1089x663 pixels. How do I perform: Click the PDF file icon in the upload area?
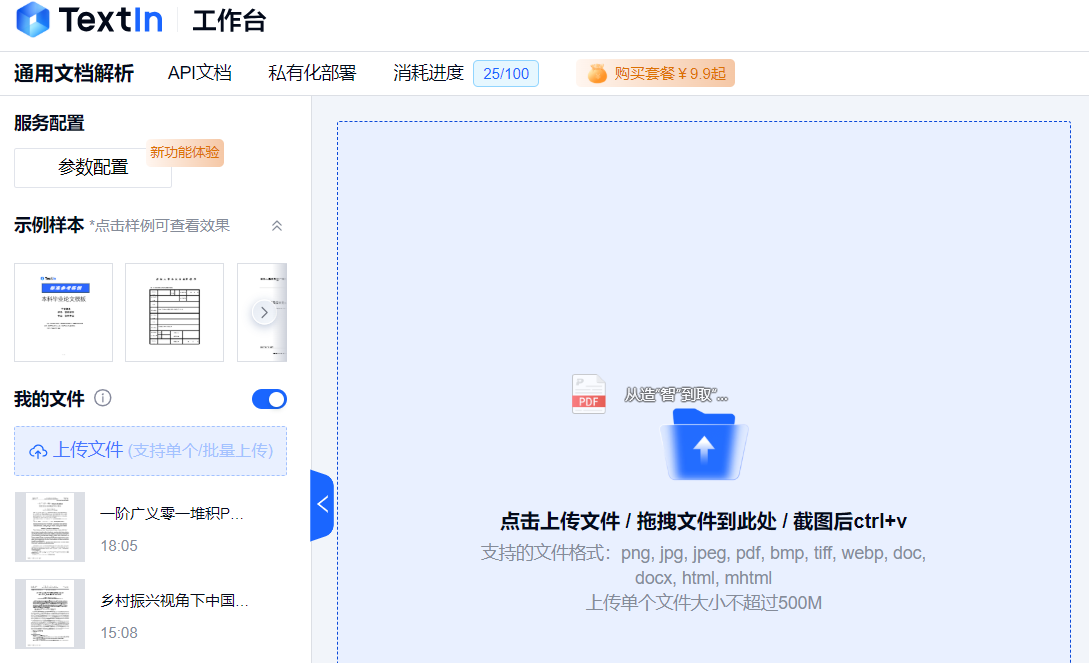589,396
